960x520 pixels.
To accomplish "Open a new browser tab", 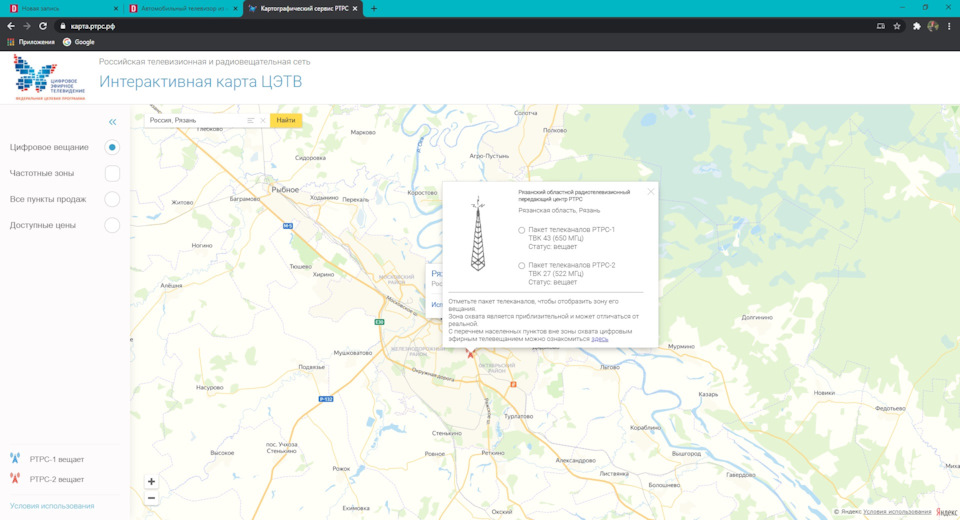I will coord(373,9).
